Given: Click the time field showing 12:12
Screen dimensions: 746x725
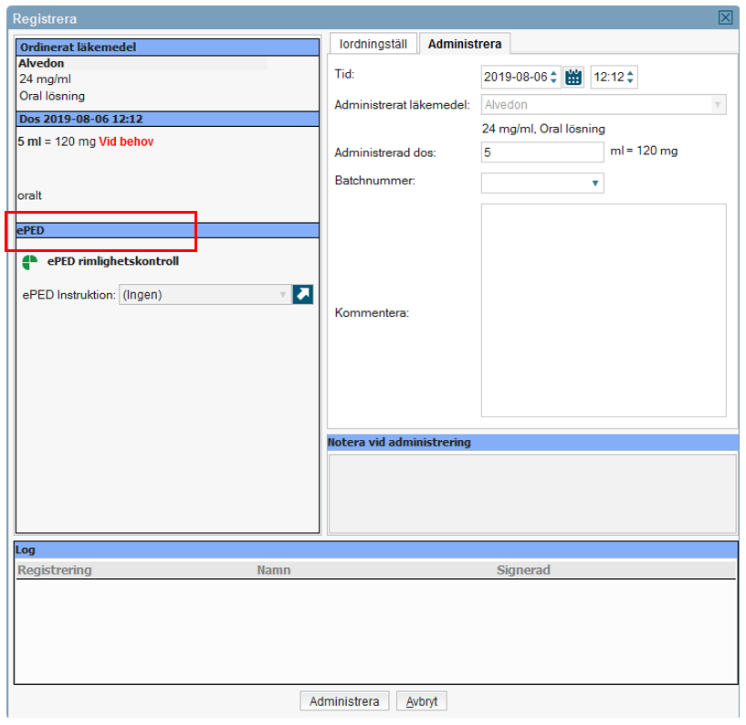Looking at the screenshot, I should click(608, 77).
